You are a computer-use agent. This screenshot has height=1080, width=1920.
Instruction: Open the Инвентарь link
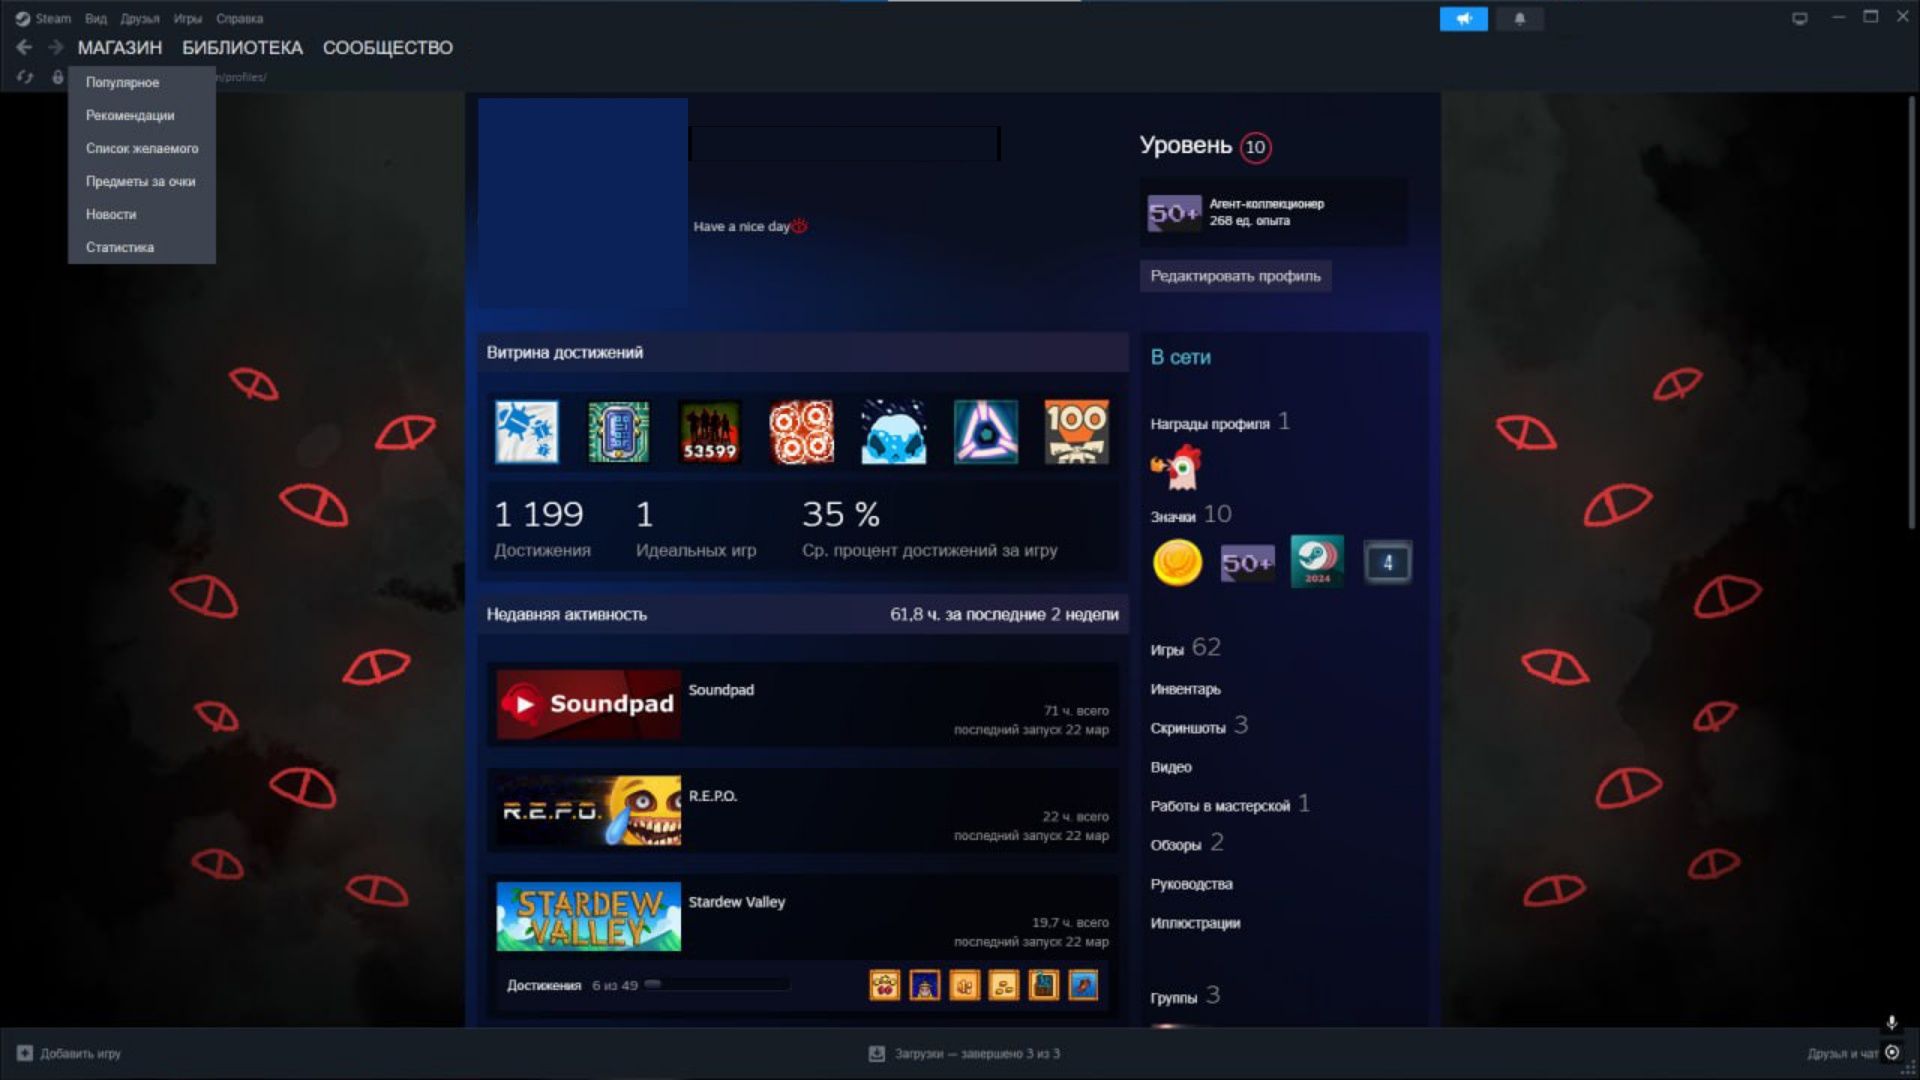point(1185,689)
